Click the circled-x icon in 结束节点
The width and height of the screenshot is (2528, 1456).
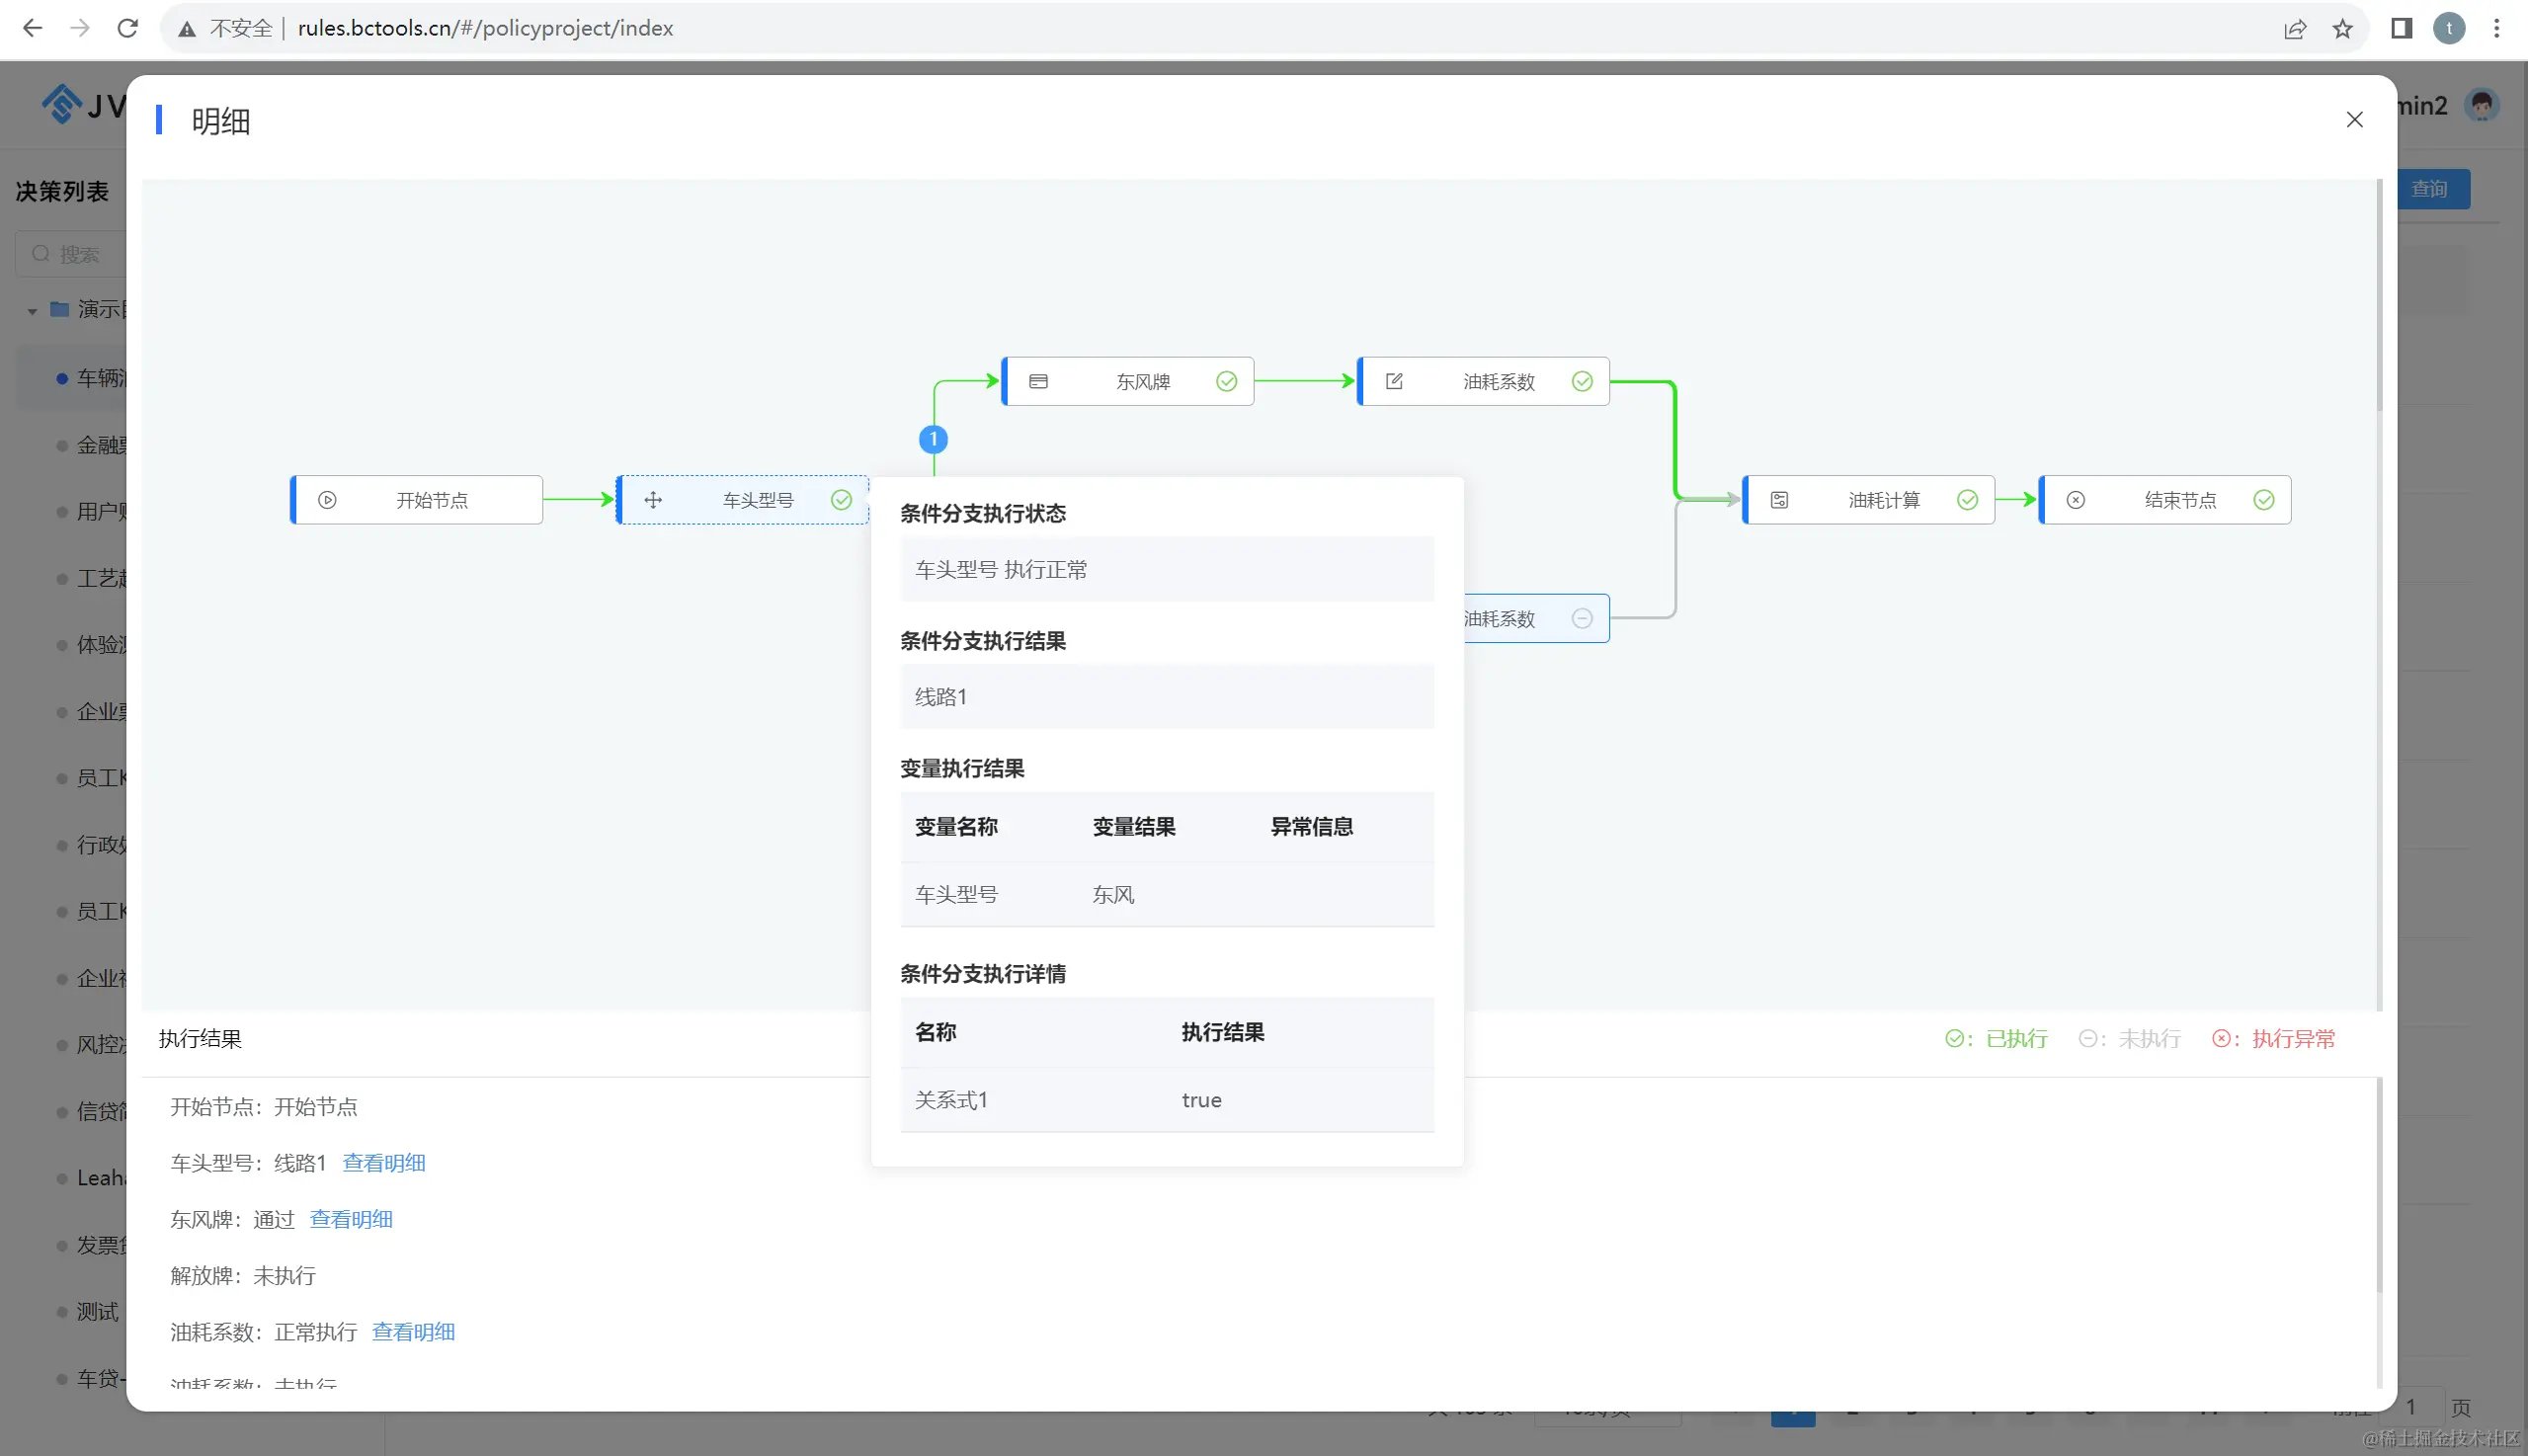tap(2076, 500)
